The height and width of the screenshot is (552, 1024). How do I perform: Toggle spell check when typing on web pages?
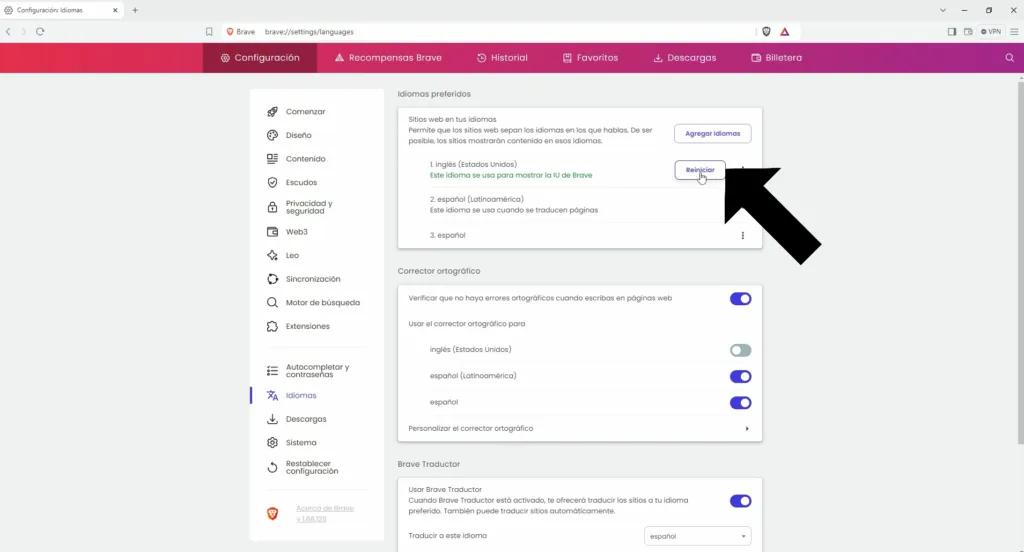point(741,299)
